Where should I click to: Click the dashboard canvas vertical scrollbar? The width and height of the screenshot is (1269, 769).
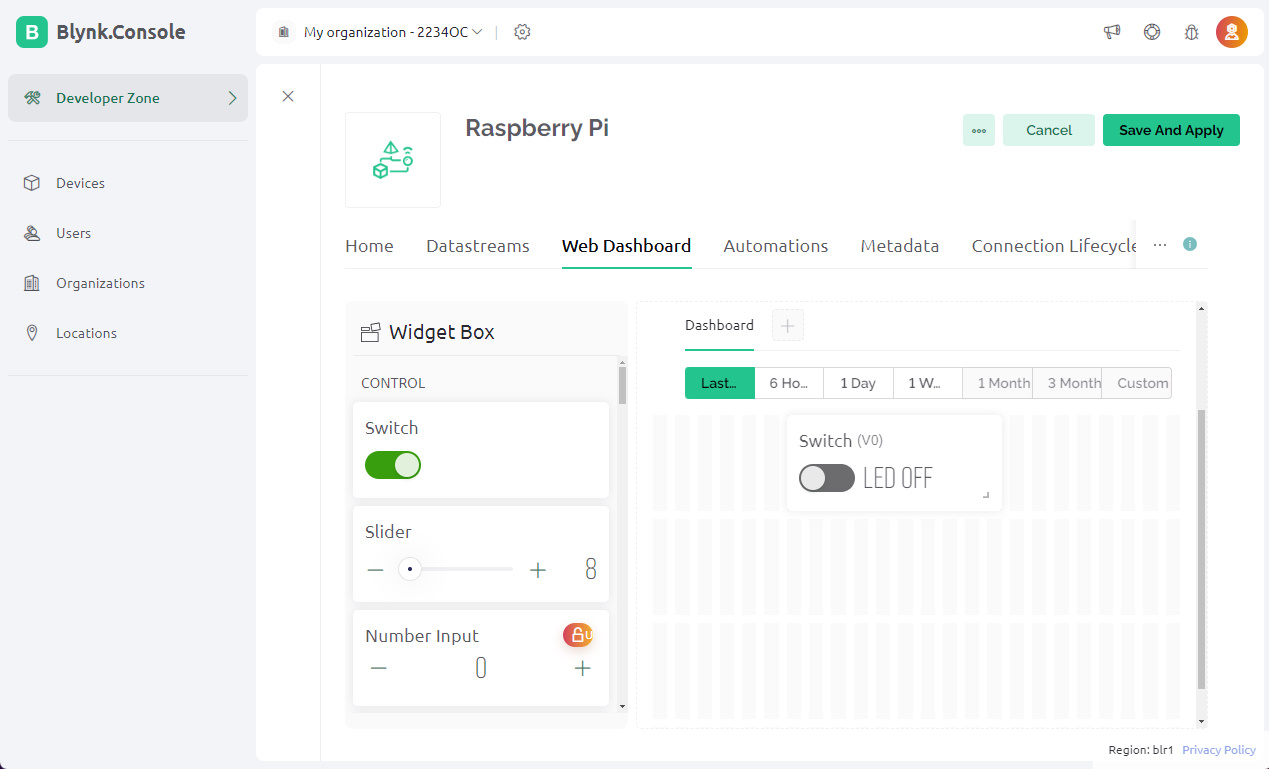click(x=1202, y=548)
